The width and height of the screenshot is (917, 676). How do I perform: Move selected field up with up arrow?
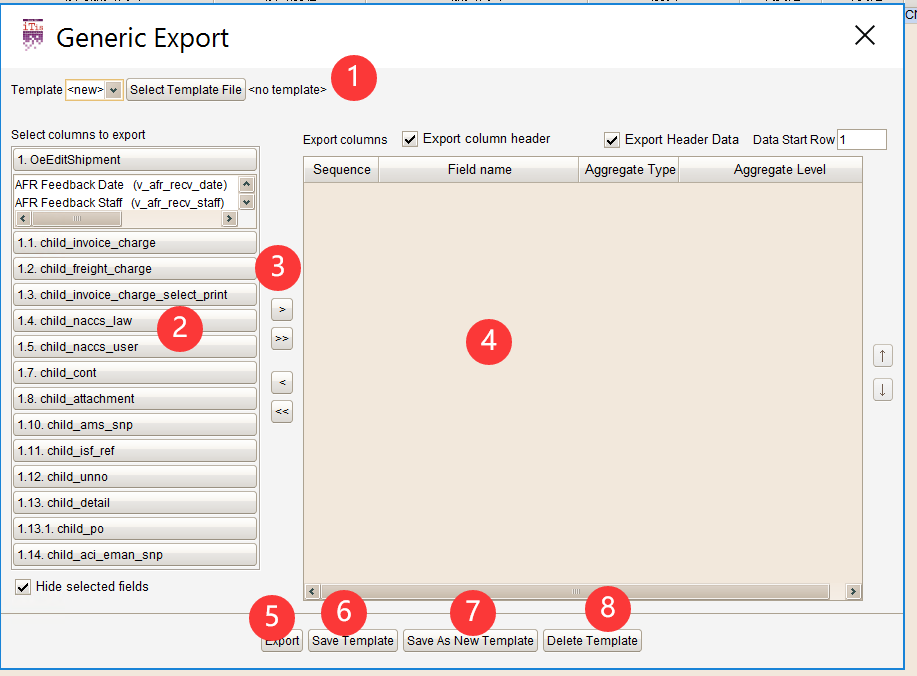pyautogui.click(x=882, y=356)
